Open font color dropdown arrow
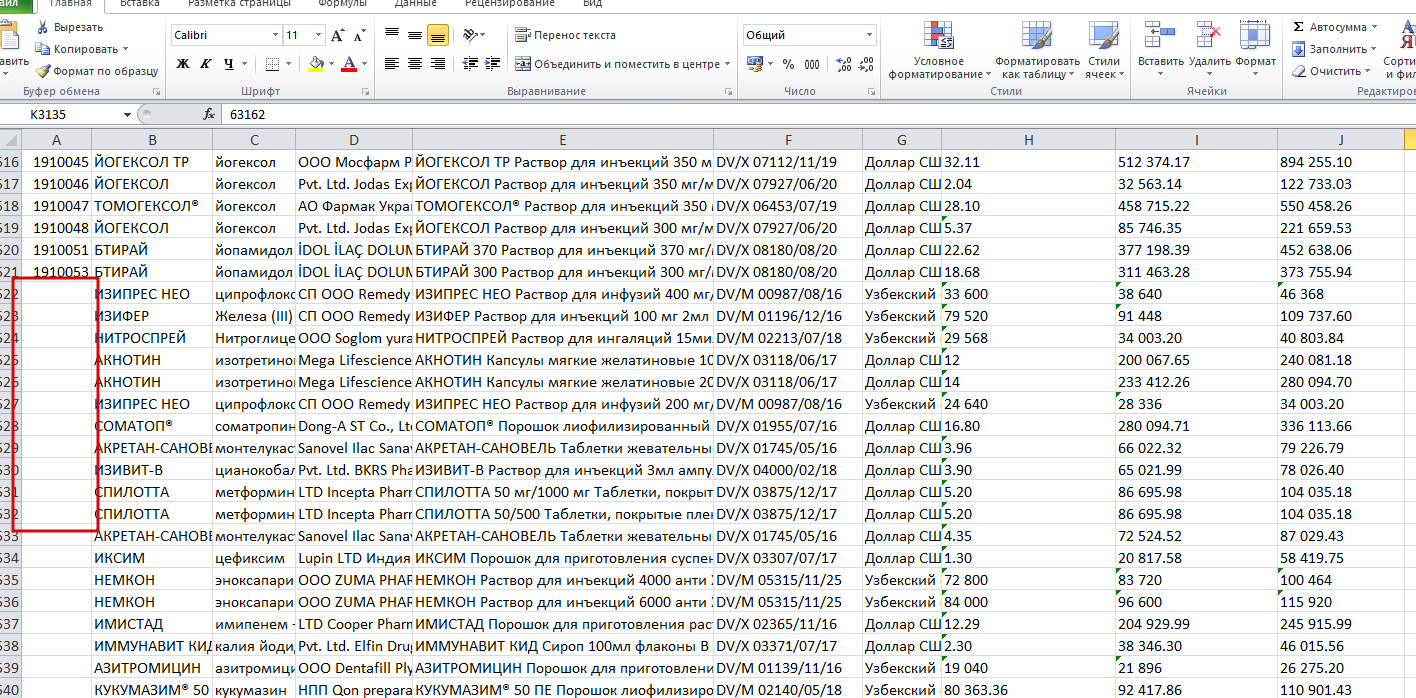This screenshot has width=1416, height=698. coord(363,64)
